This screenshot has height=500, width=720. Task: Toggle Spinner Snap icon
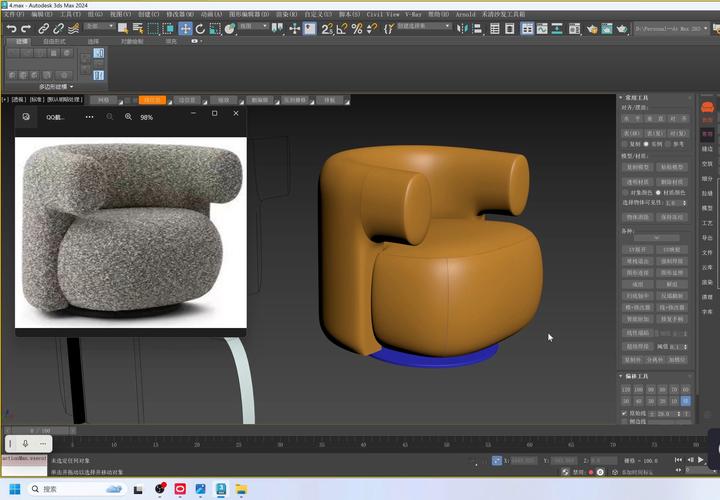(371, 29)
